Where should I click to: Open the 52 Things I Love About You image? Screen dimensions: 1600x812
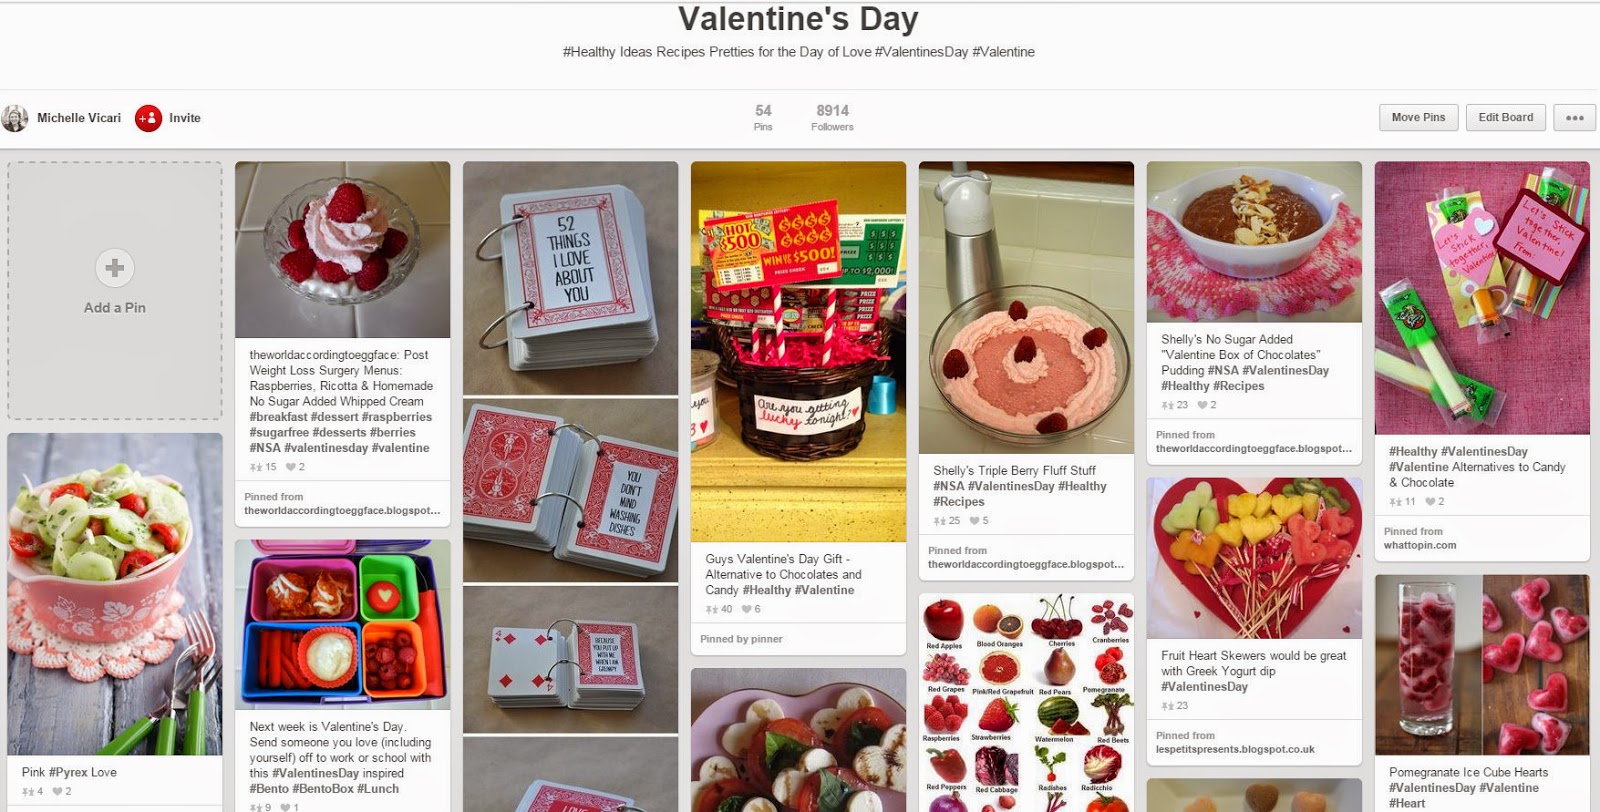pyautogui.click(x=570, y=279)
